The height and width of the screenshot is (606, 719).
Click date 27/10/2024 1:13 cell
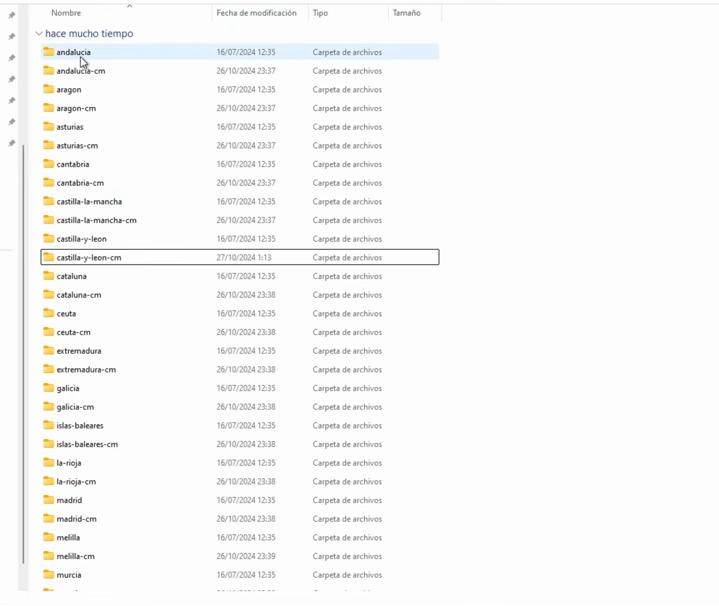244,258
